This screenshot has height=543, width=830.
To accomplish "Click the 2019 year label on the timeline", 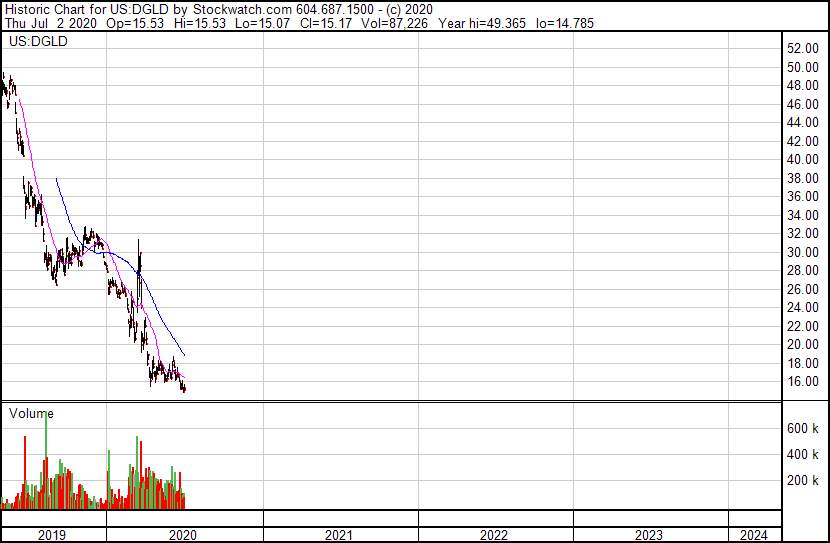I will click(x=52, y=535).
